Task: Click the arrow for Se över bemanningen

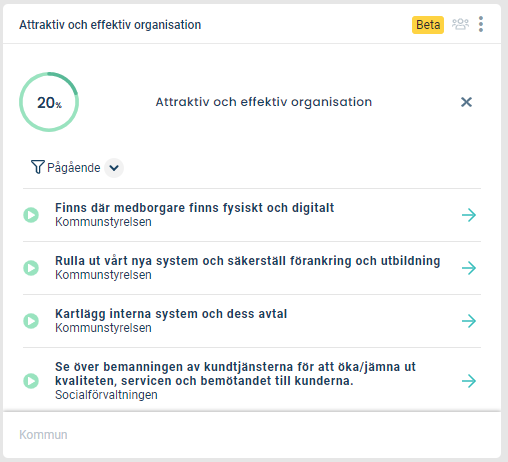Action: [469, 381]
